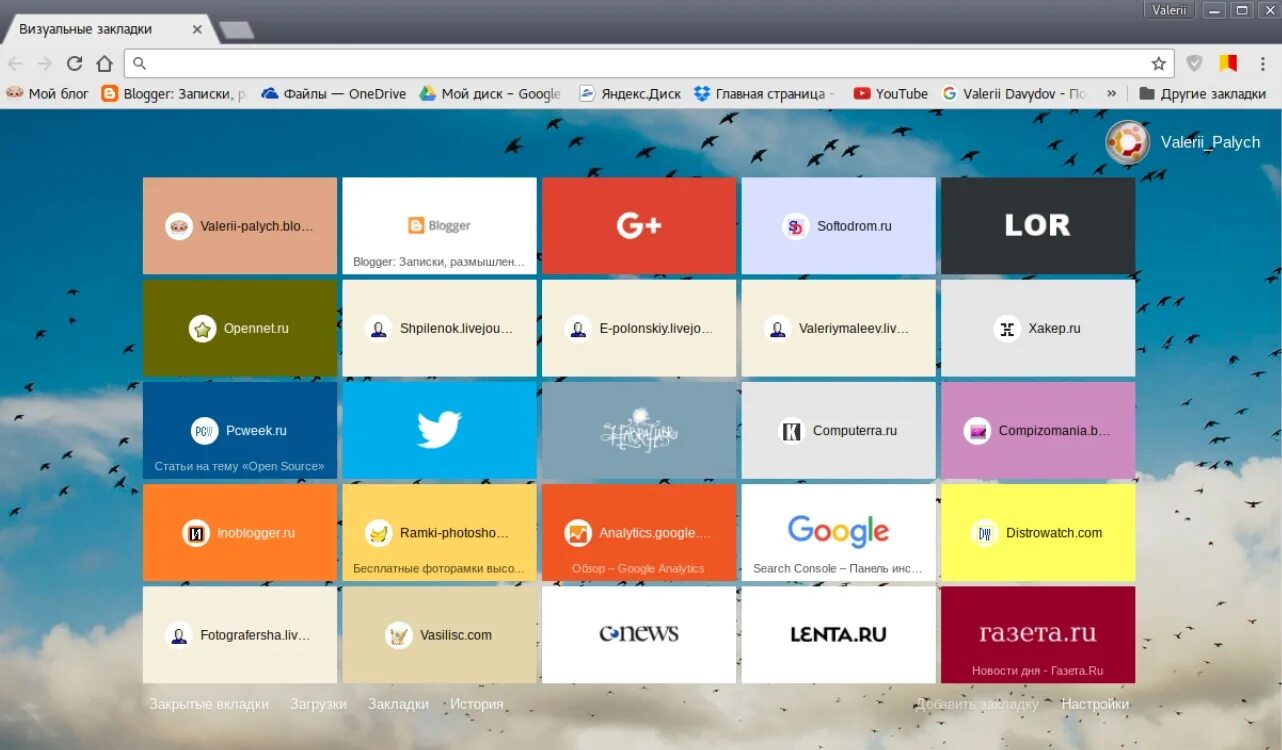
Task: Open the Distrowatch.com tile
Action: coord(1038,533)
